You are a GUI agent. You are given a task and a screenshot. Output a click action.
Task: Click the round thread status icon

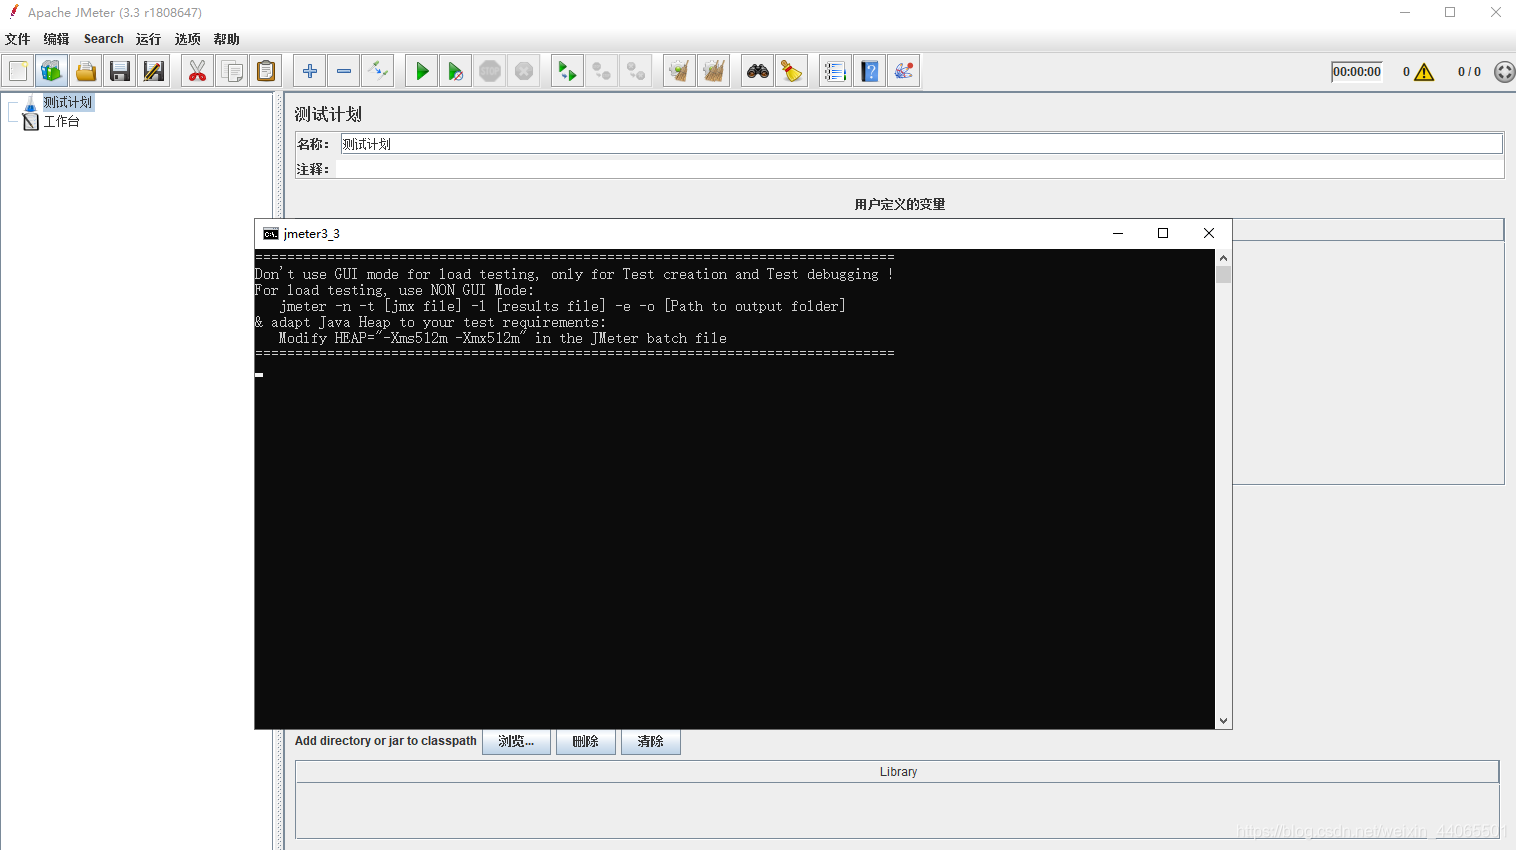click(x=1504, y=72)
